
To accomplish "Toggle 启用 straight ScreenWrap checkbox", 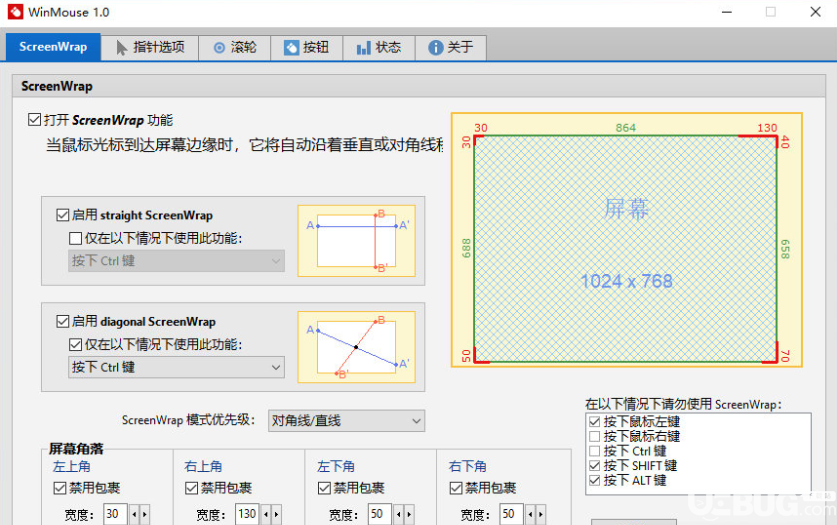I will click(x=62, y=215).
